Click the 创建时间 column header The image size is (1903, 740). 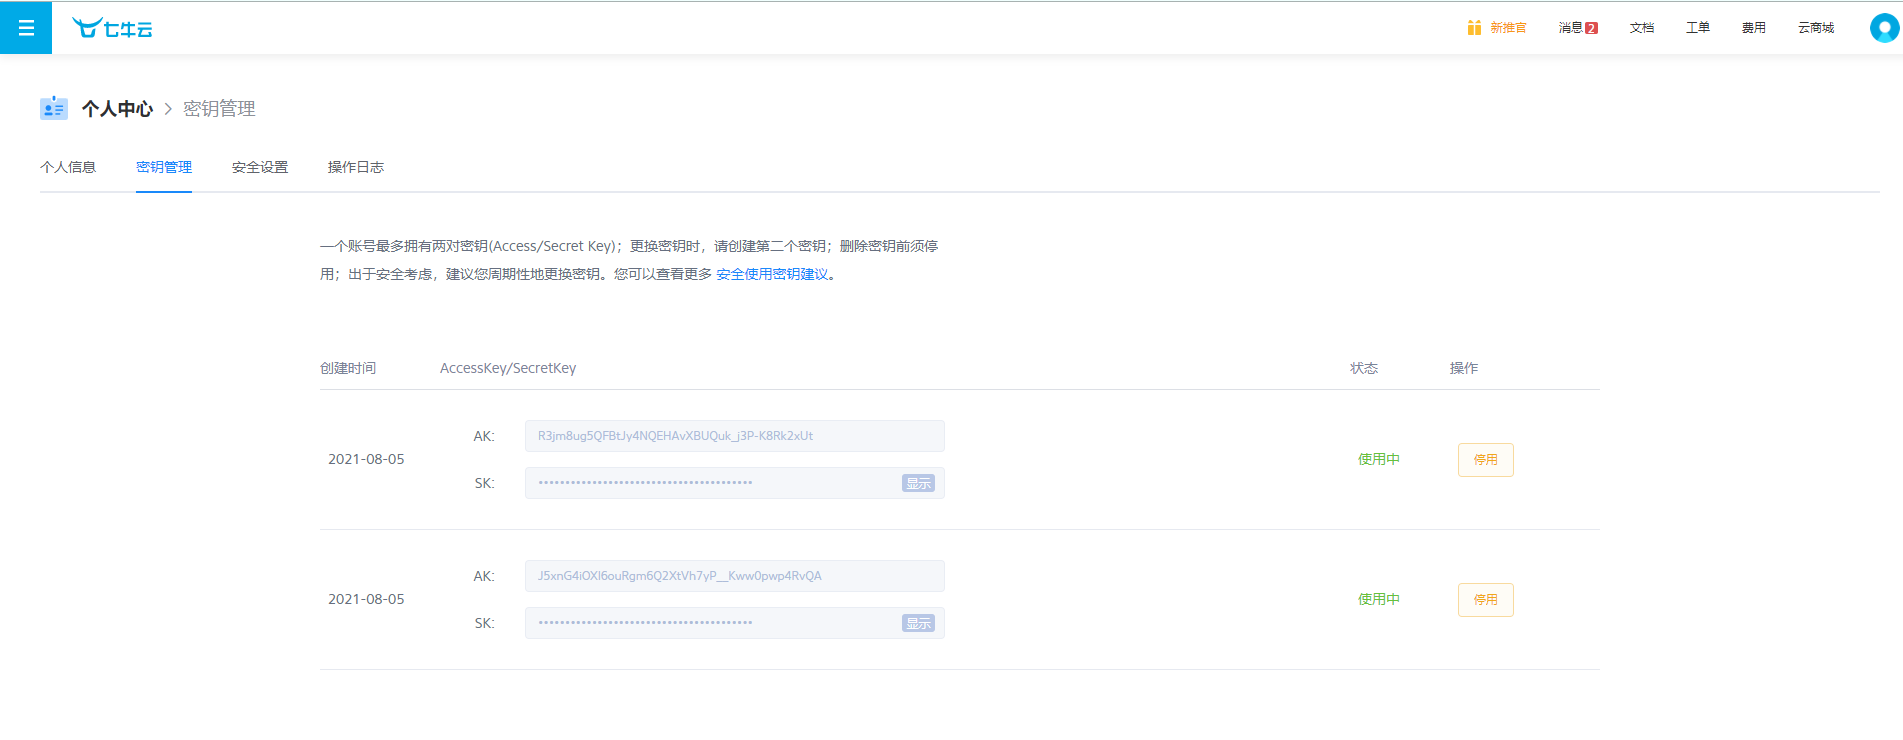tap(348, 368)
